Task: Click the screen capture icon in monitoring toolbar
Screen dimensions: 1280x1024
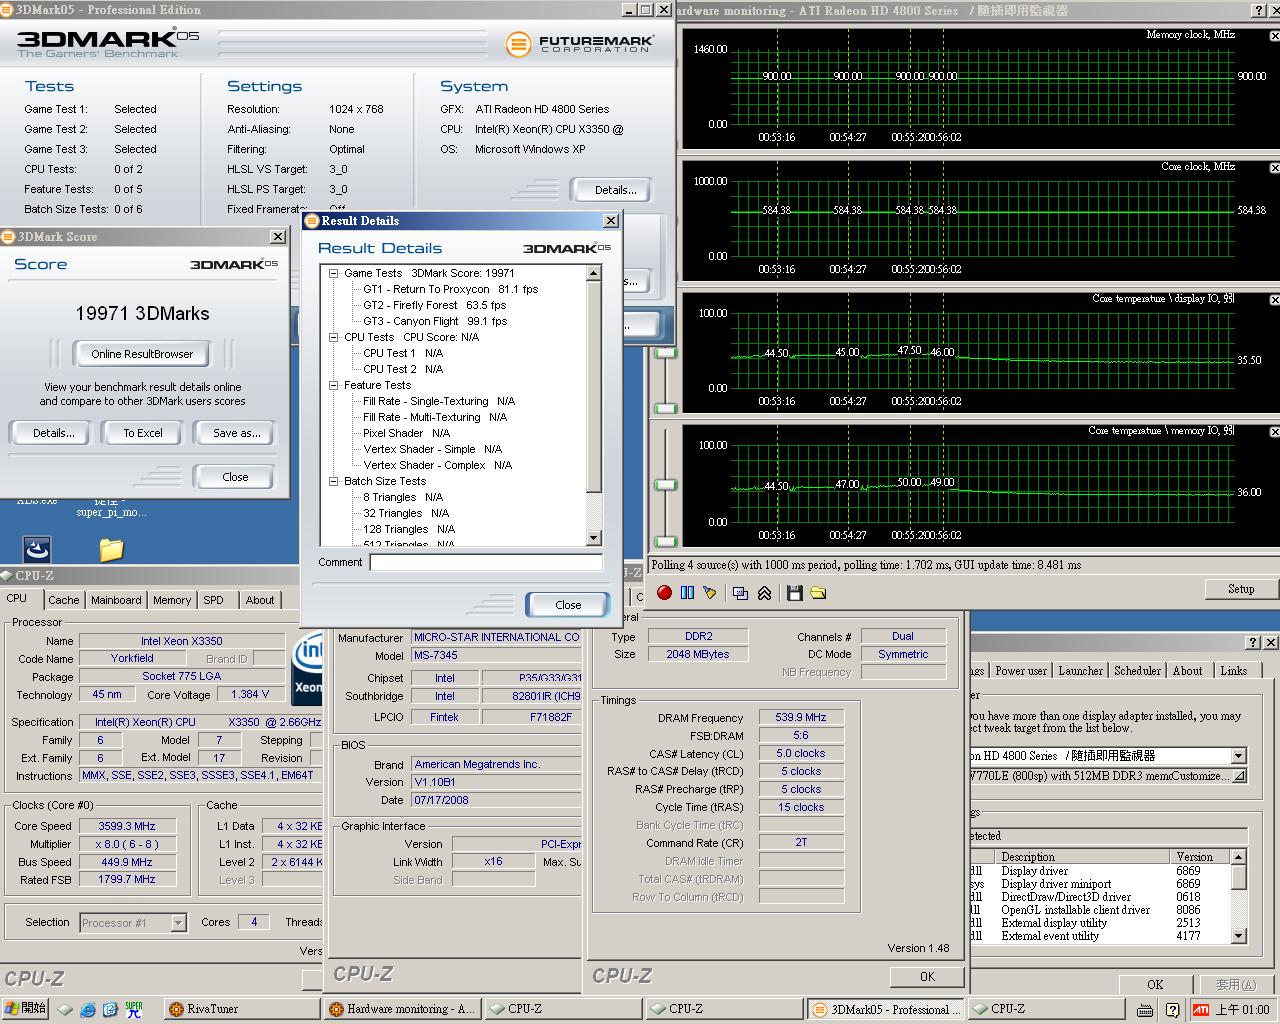Action: point(741,593)
